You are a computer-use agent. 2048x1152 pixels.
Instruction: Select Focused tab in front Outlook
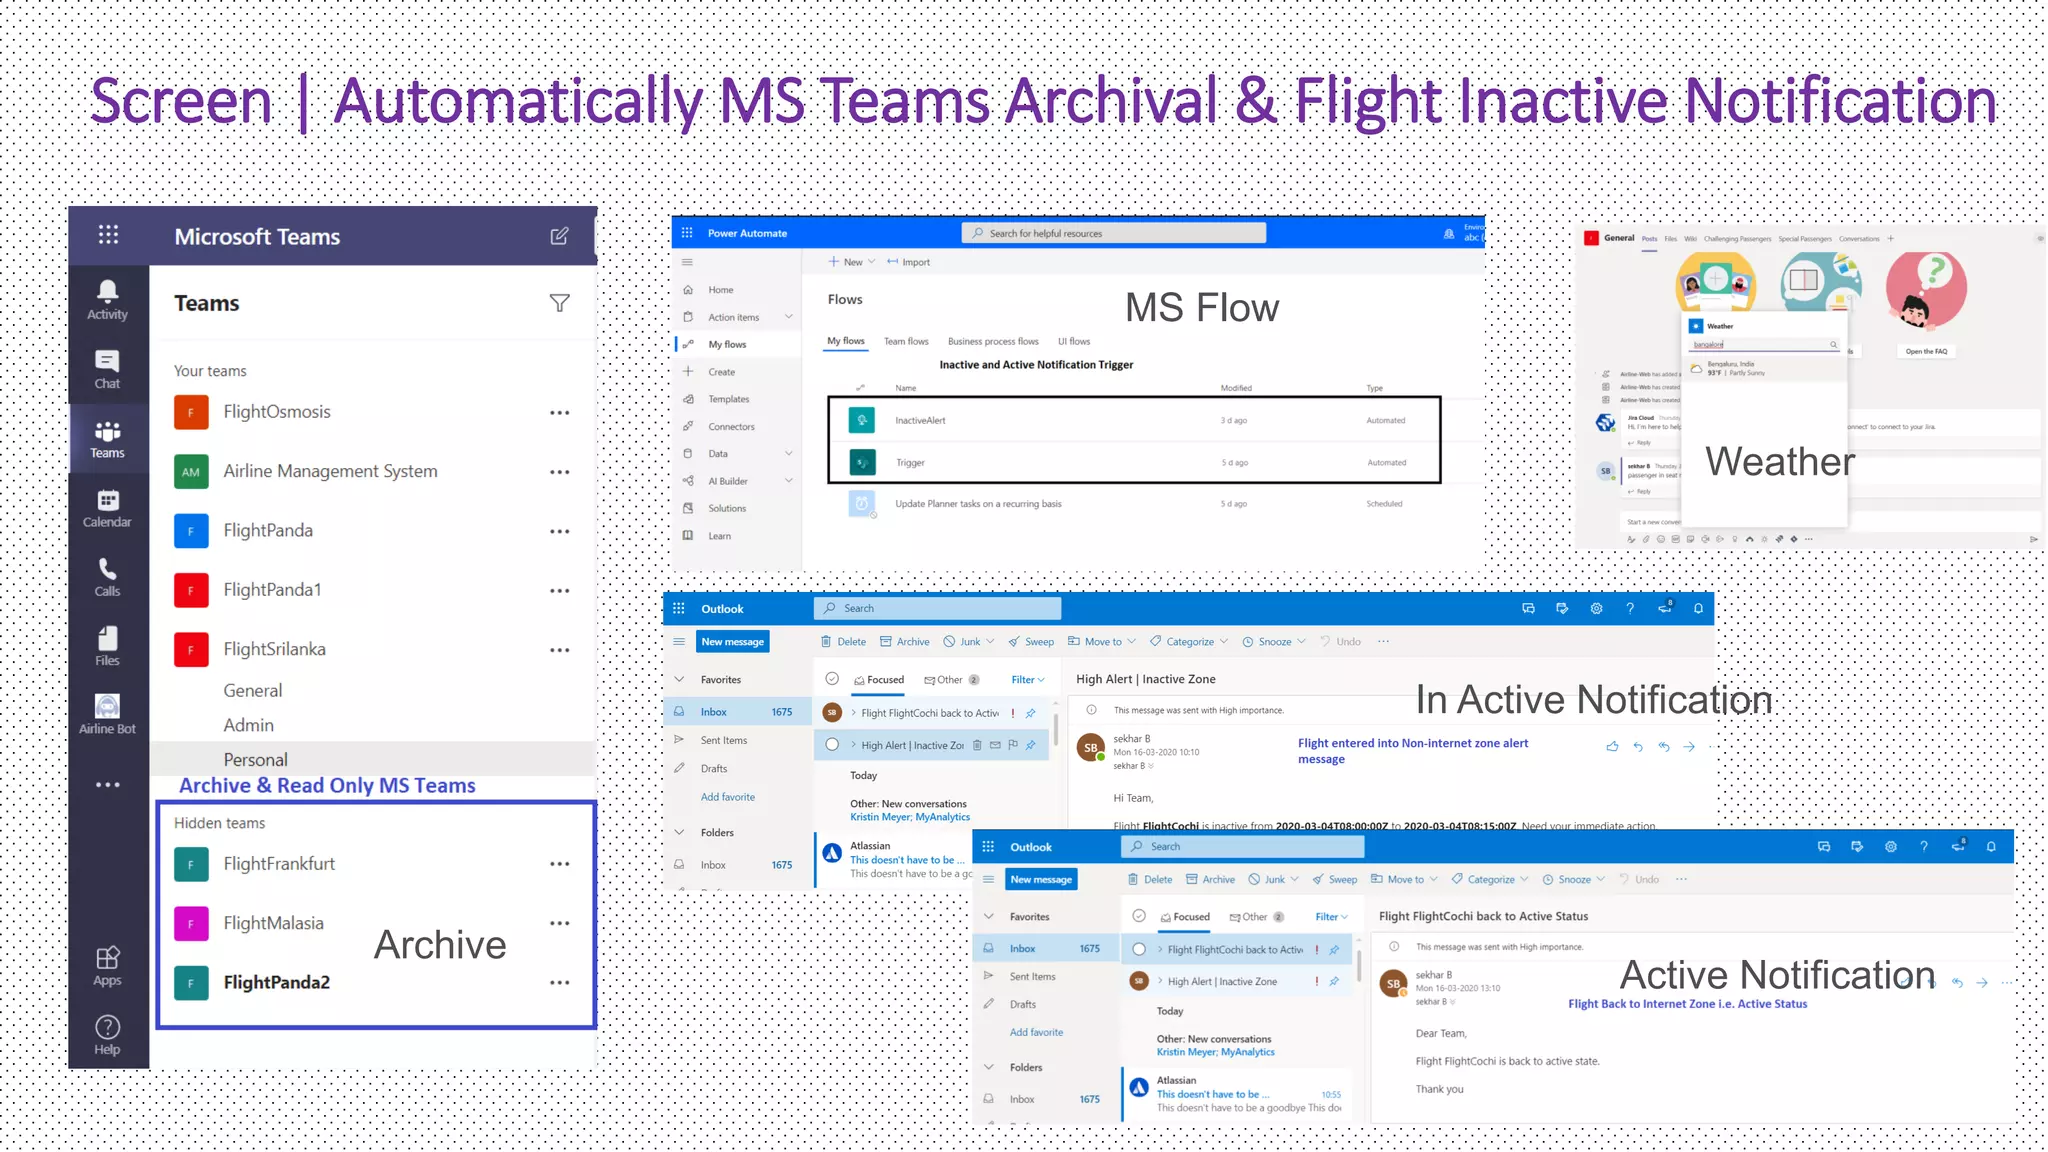pyautogui.click(x=1185, y=917)
